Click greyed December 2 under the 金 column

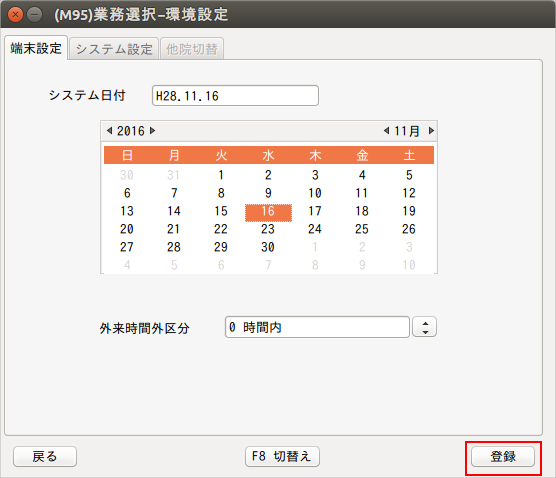coord(362,247)
